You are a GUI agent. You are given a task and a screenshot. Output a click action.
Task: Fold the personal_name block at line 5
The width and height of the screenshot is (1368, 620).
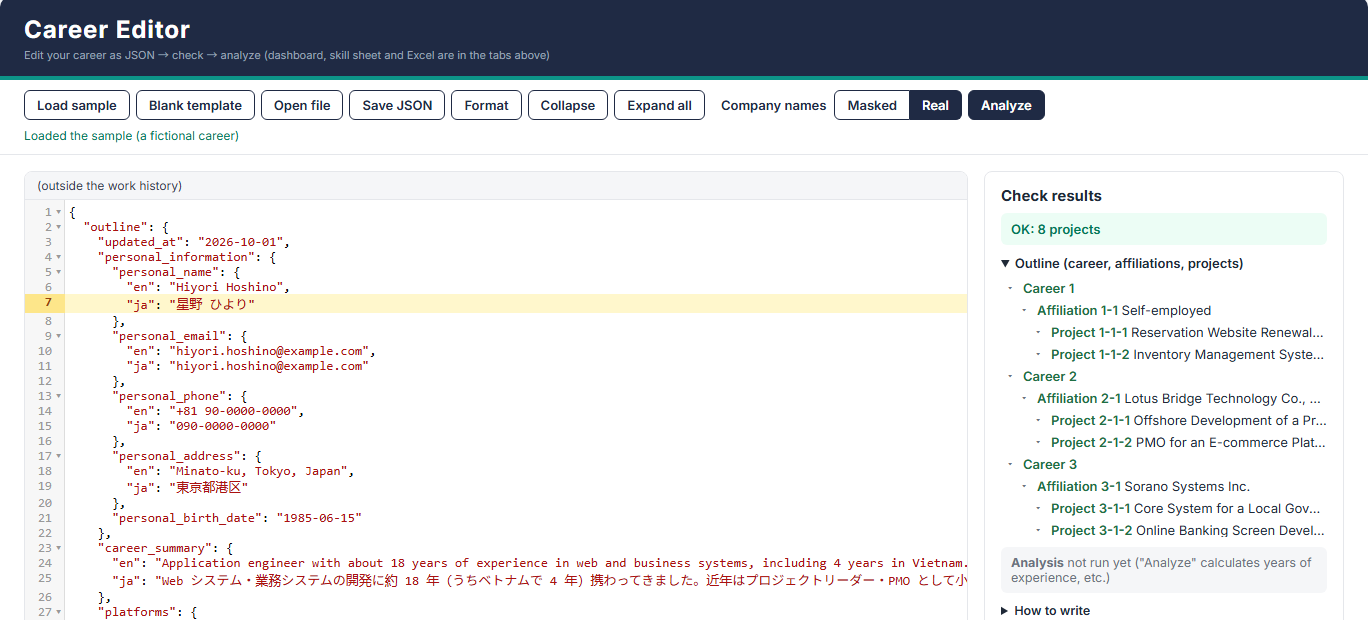[59, 272]
